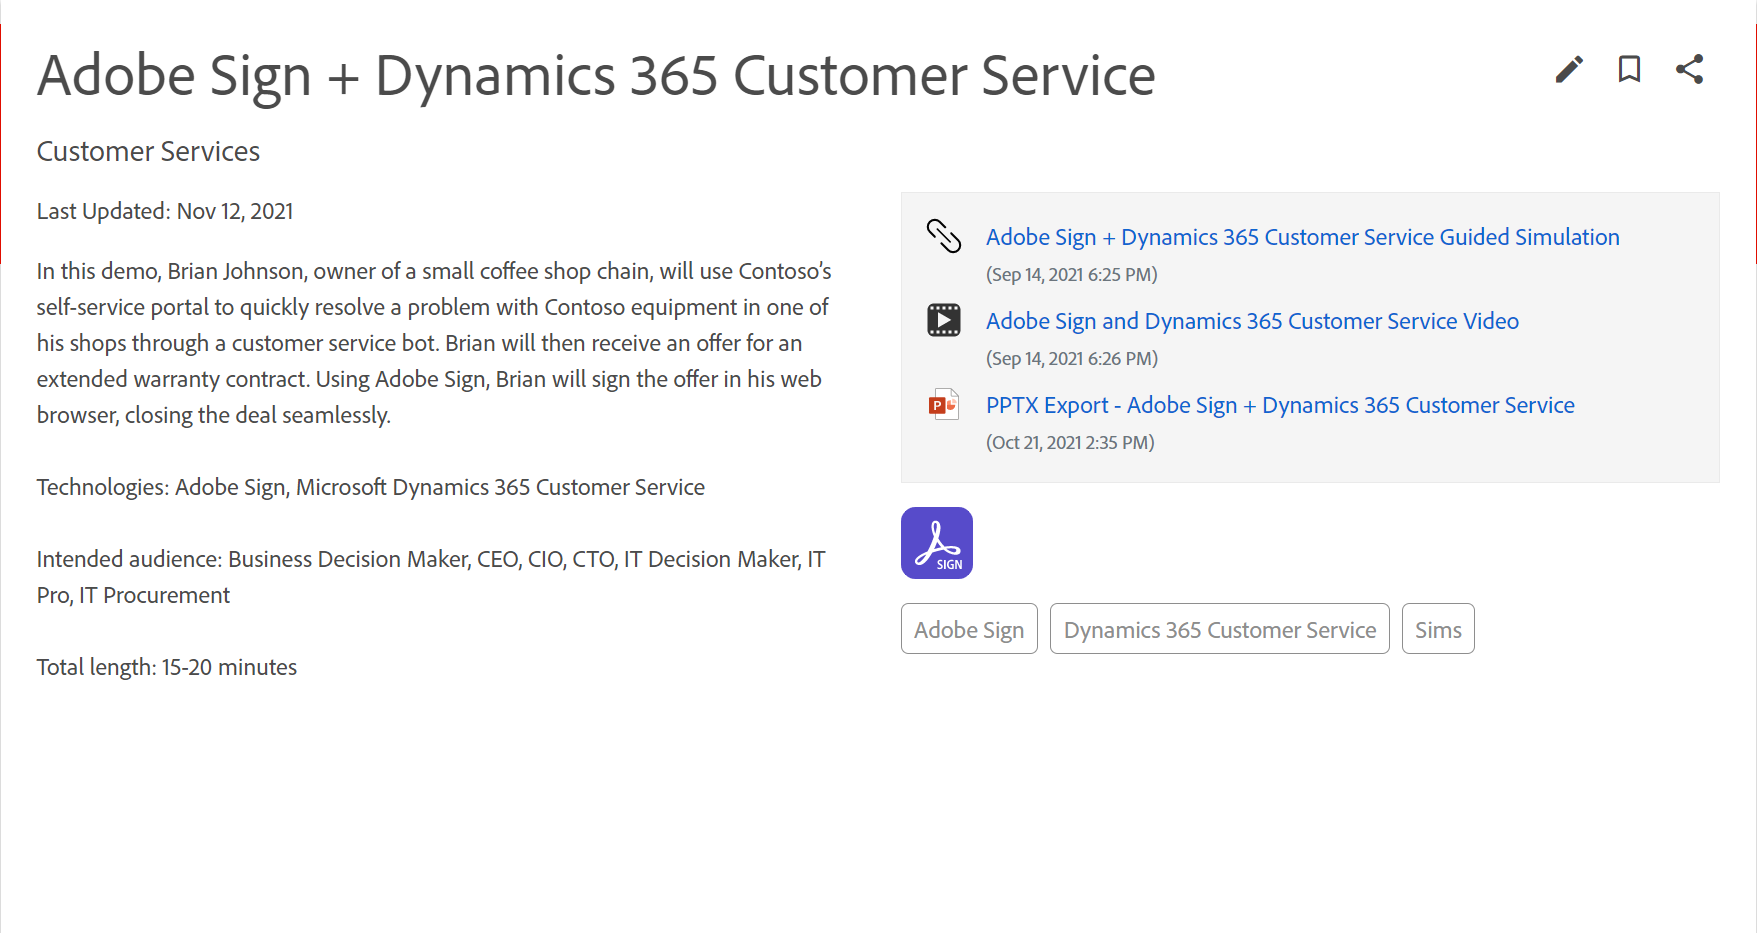1757x933 pixels.
Task: Click the pencil edit icon
Action: pyautogui.click(x=1569, y=69)
